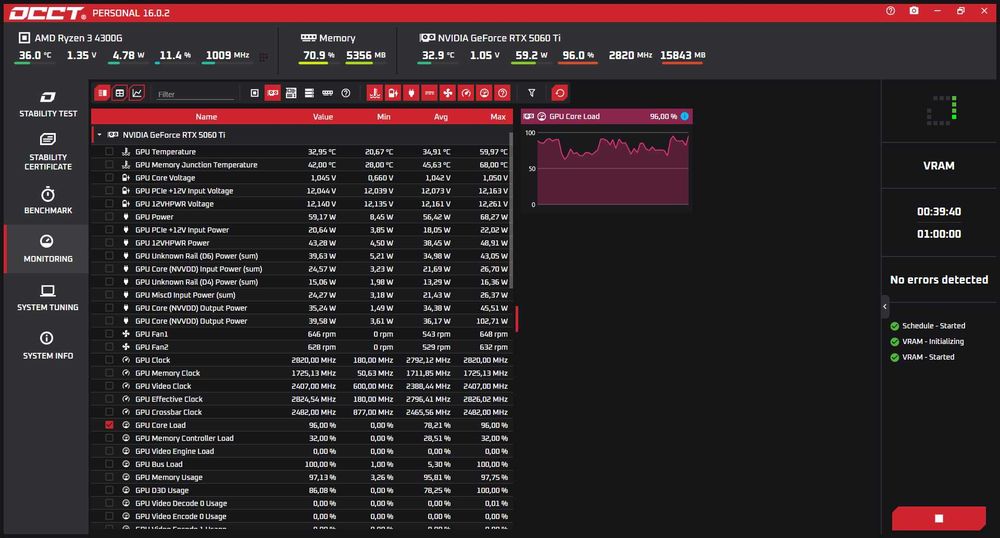1000x538 pixels.
Task: Select the GPU 12VHPWR Voltage row
Action: click(x=301, y=204)
